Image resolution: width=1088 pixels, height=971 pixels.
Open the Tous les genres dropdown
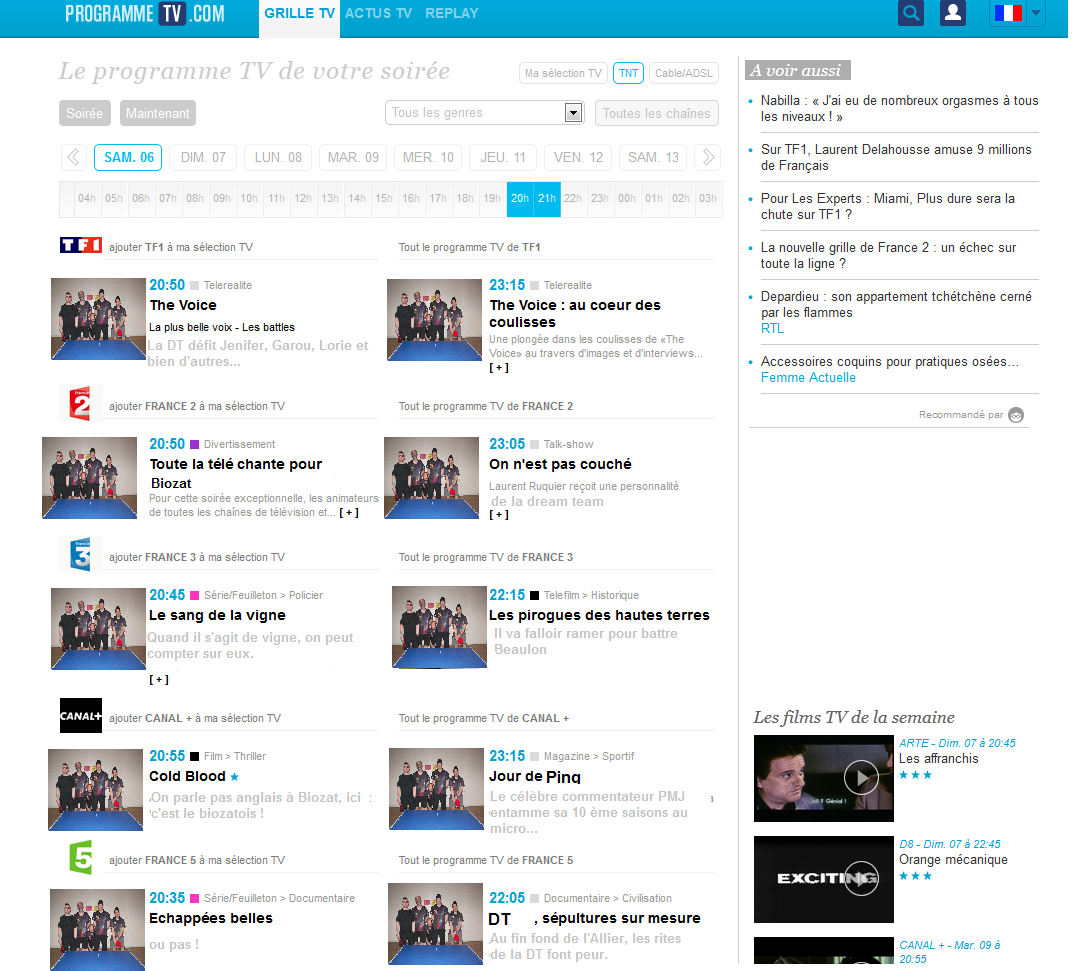pos(485,113)
